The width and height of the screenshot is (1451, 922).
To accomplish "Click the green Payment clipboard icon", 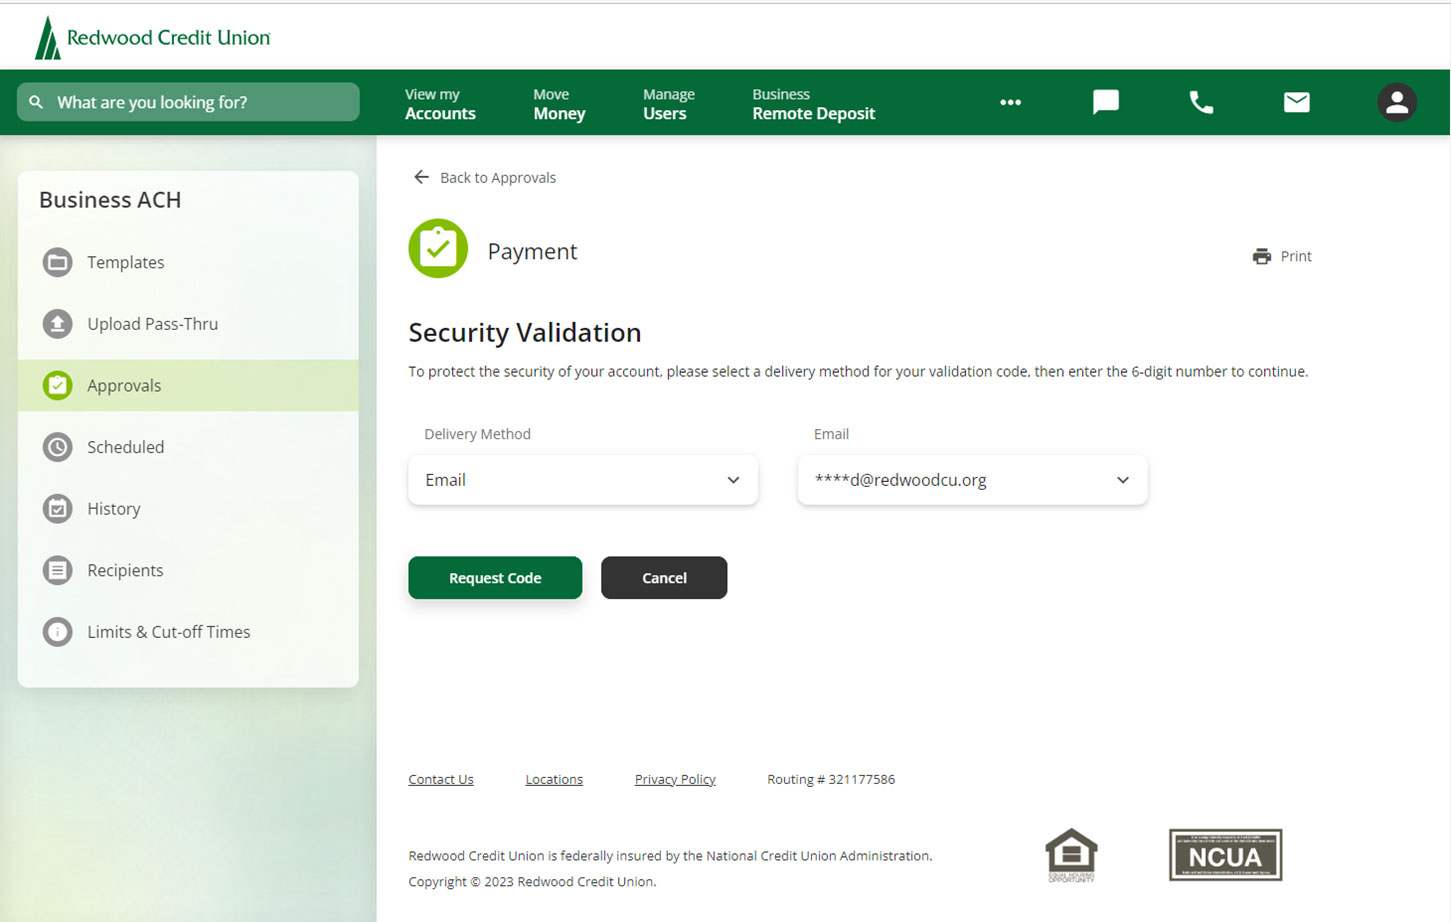I will [438, 248].
